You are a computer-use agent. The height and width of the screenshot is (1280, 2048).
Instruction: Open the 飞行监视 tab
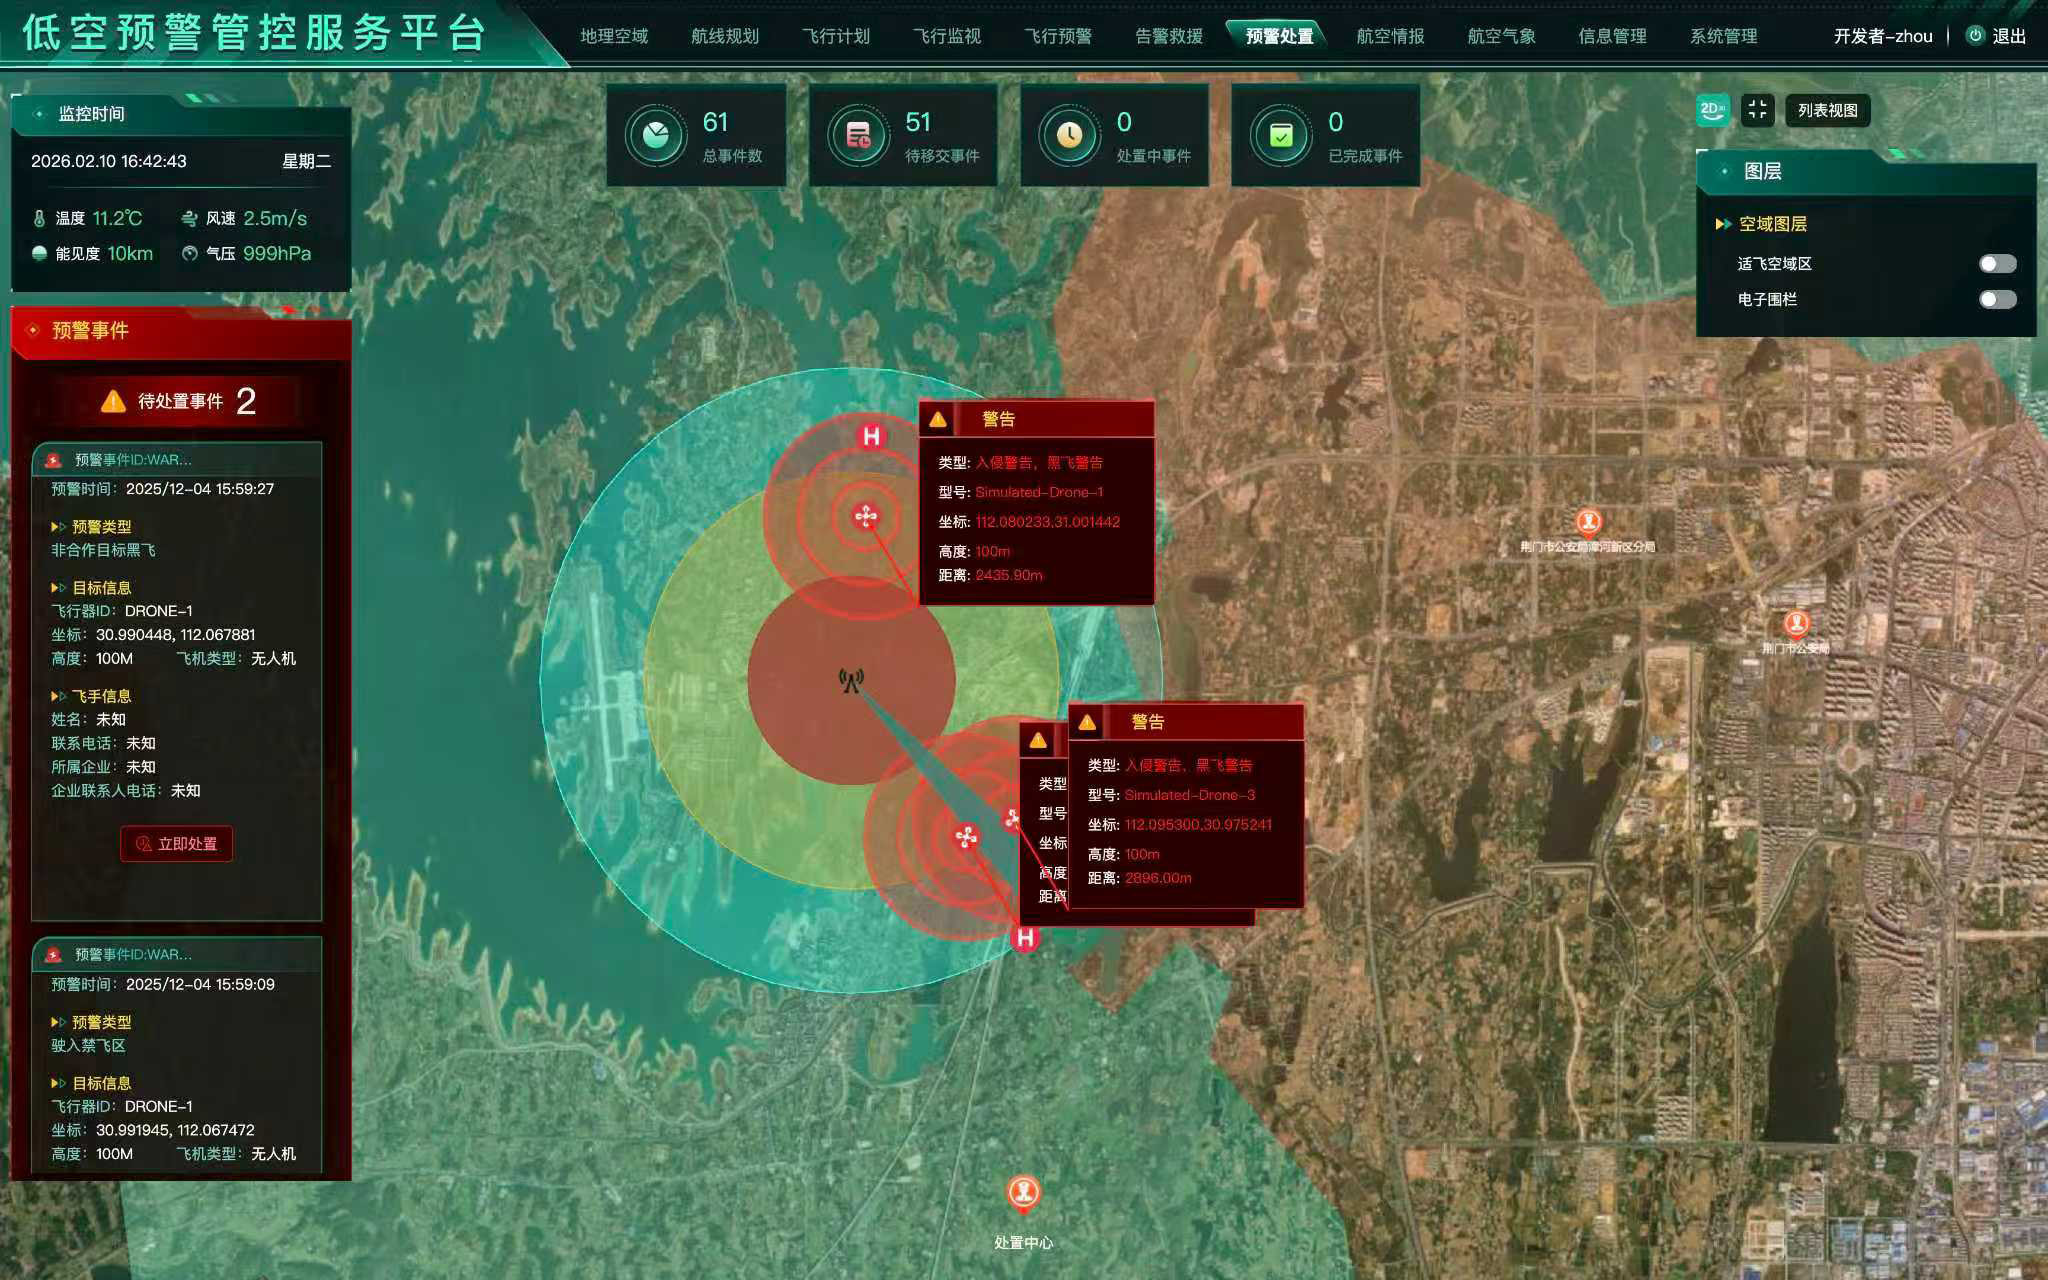pyautogui.click(x=947, y=36)
